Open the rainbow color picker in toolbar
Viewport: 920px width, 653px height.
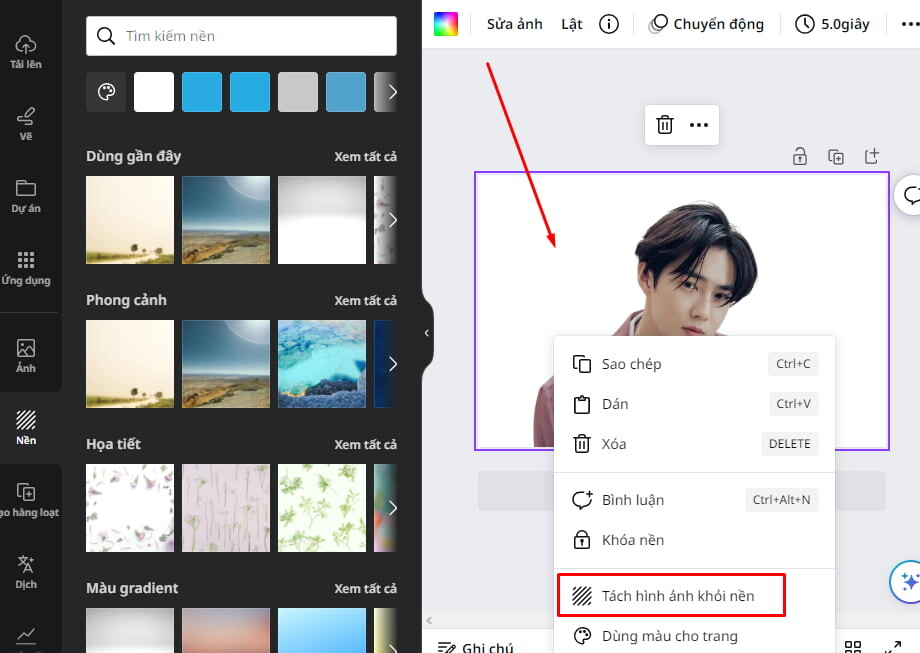[445, 24]
